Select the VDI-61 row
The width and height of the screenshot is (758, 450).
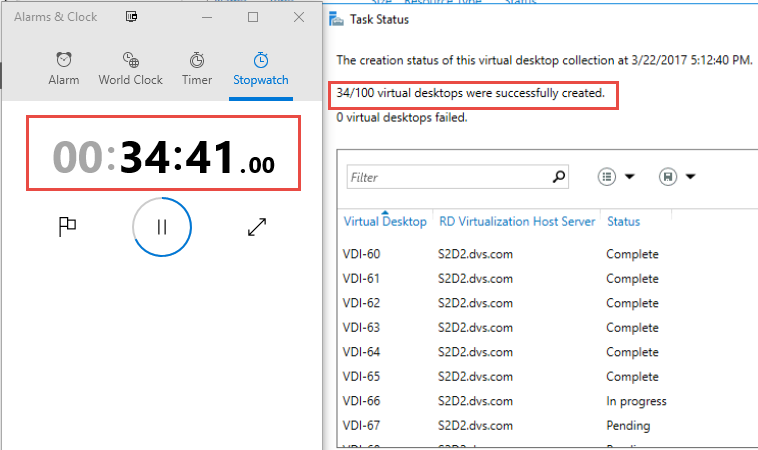click(x=547, y=278)
